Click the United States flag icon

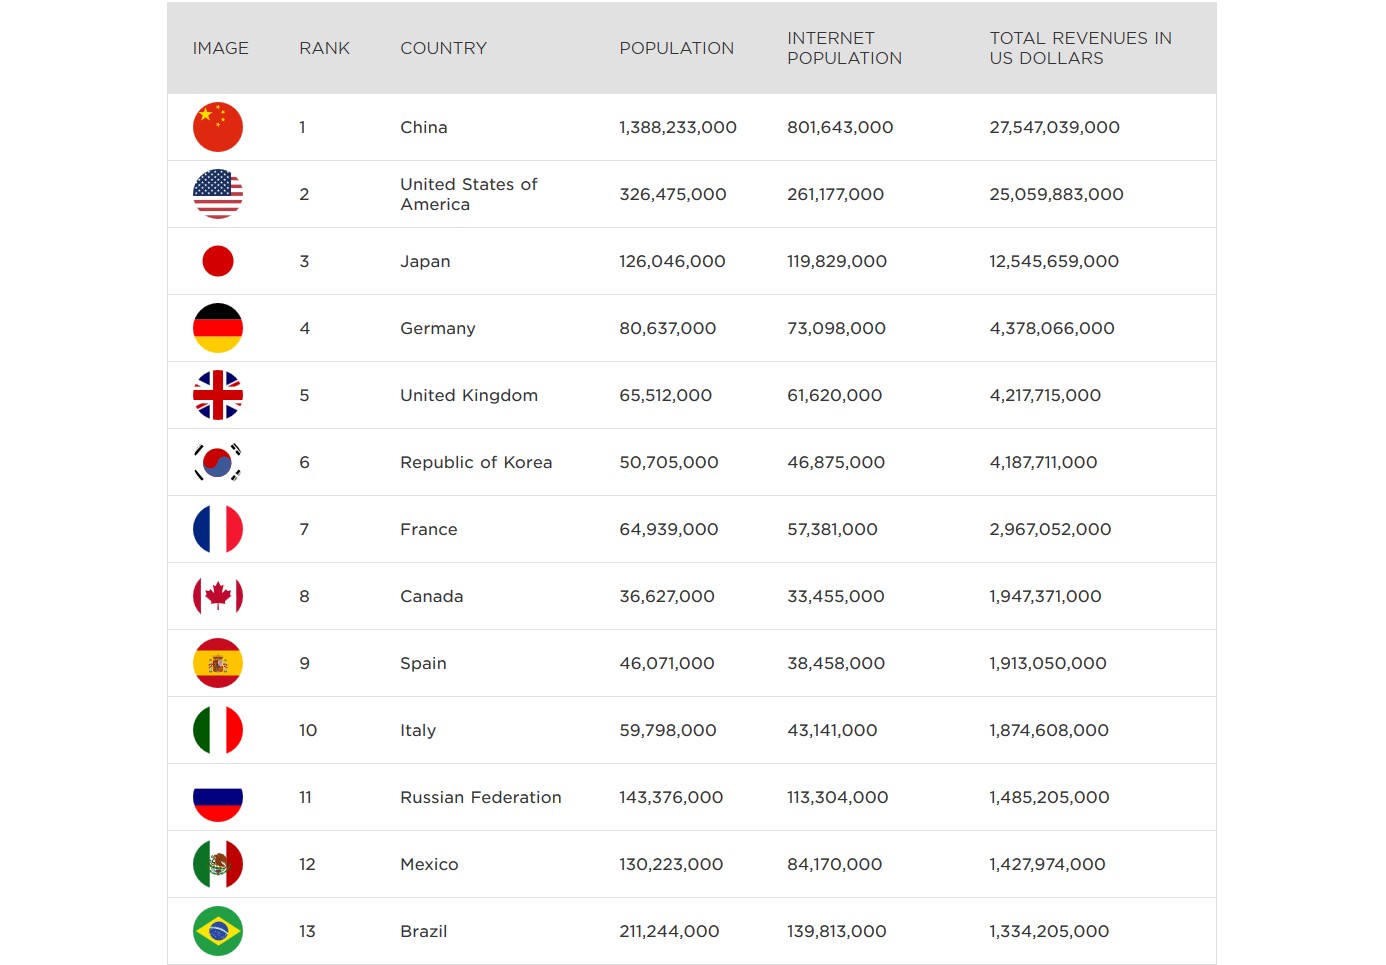pyautogui.click(x=218, y=194)
